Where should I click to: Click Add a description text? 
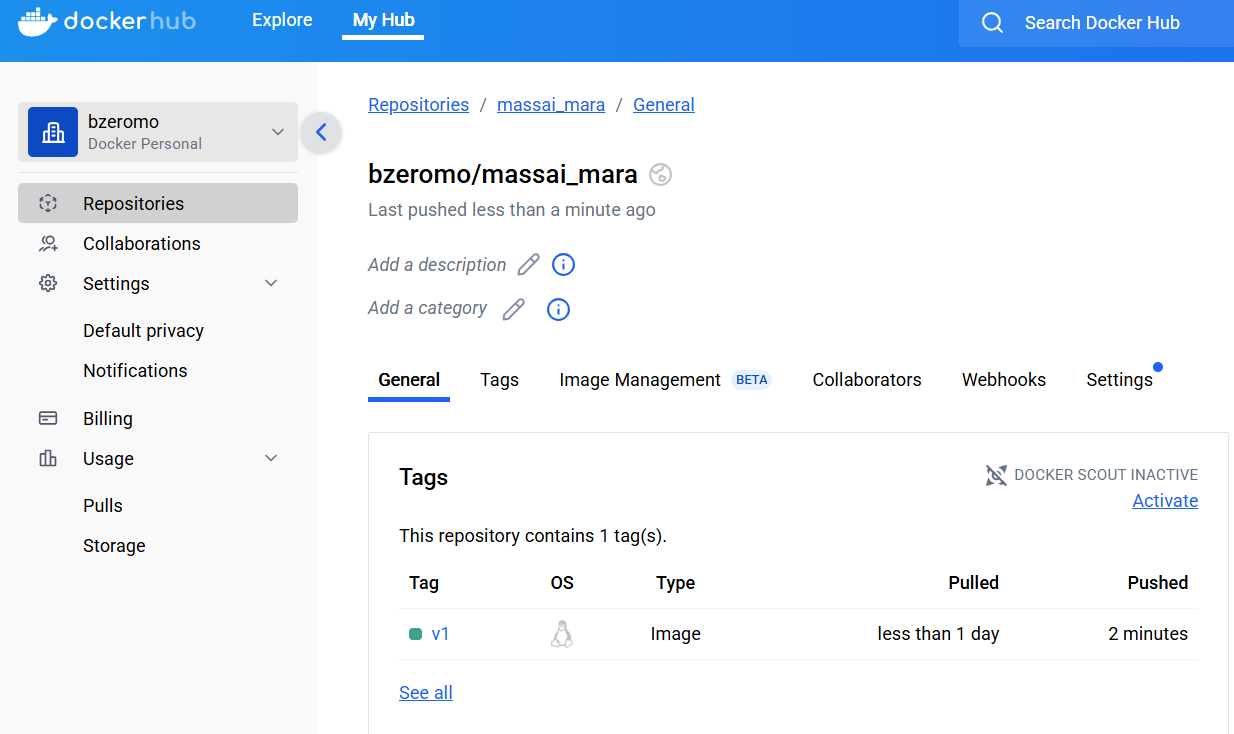coord(437,265)
